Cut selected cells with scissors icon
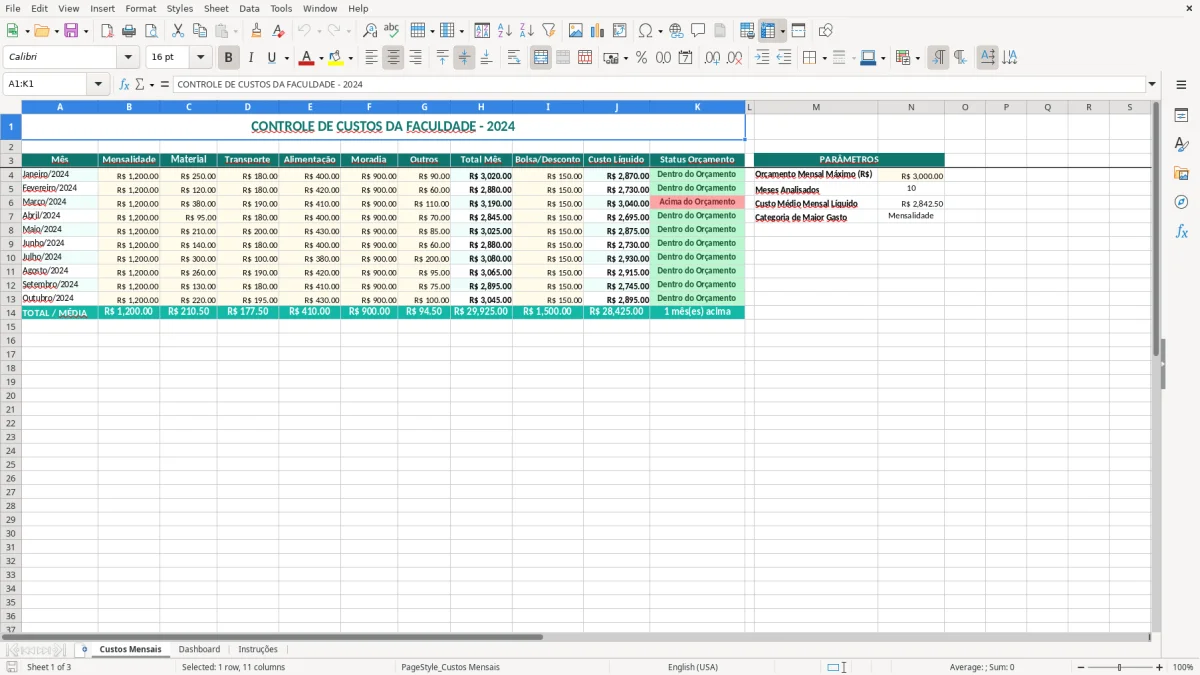 tap(178, 31)
